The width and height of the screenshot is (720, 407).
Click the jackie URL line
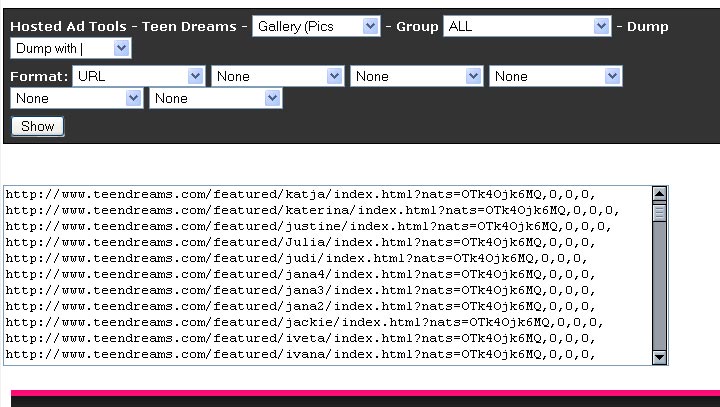[x=304, y=322]
